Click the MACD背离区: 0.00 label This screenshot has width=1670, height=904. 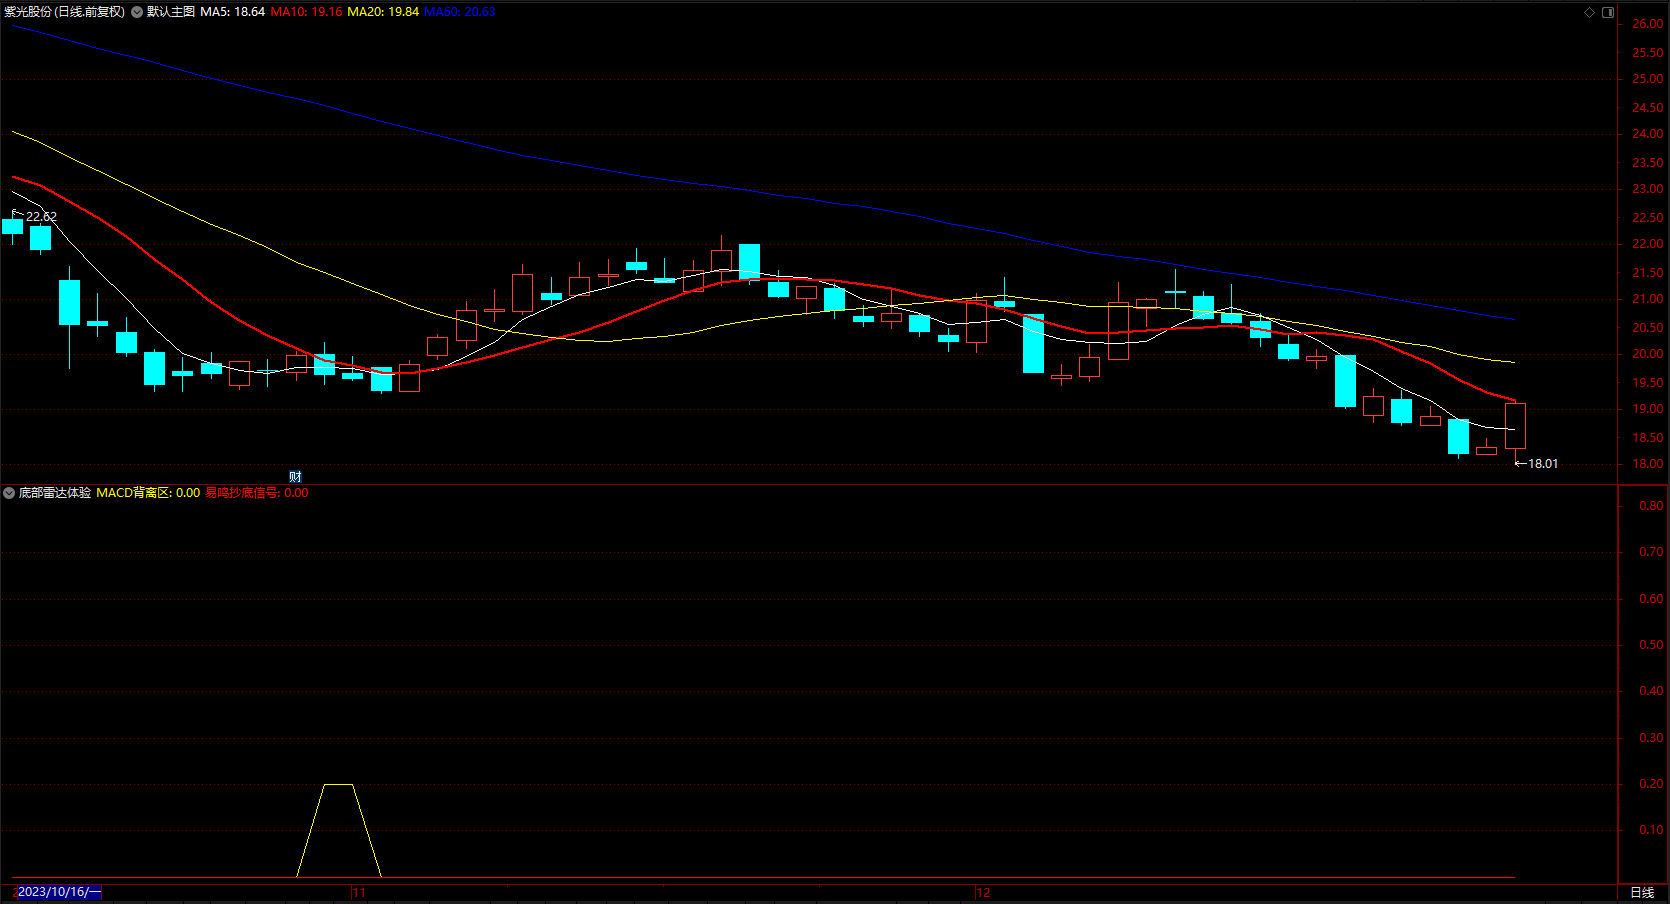pos(148,493)
